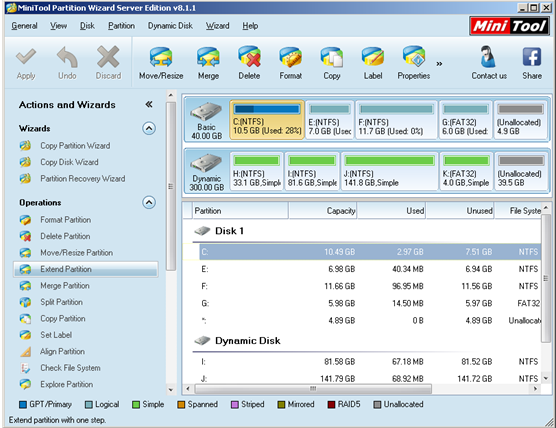The width and height of the screenshot is (556, 428).
Task: Click the Copy Partition icon in sidebar
Action: 25,318
